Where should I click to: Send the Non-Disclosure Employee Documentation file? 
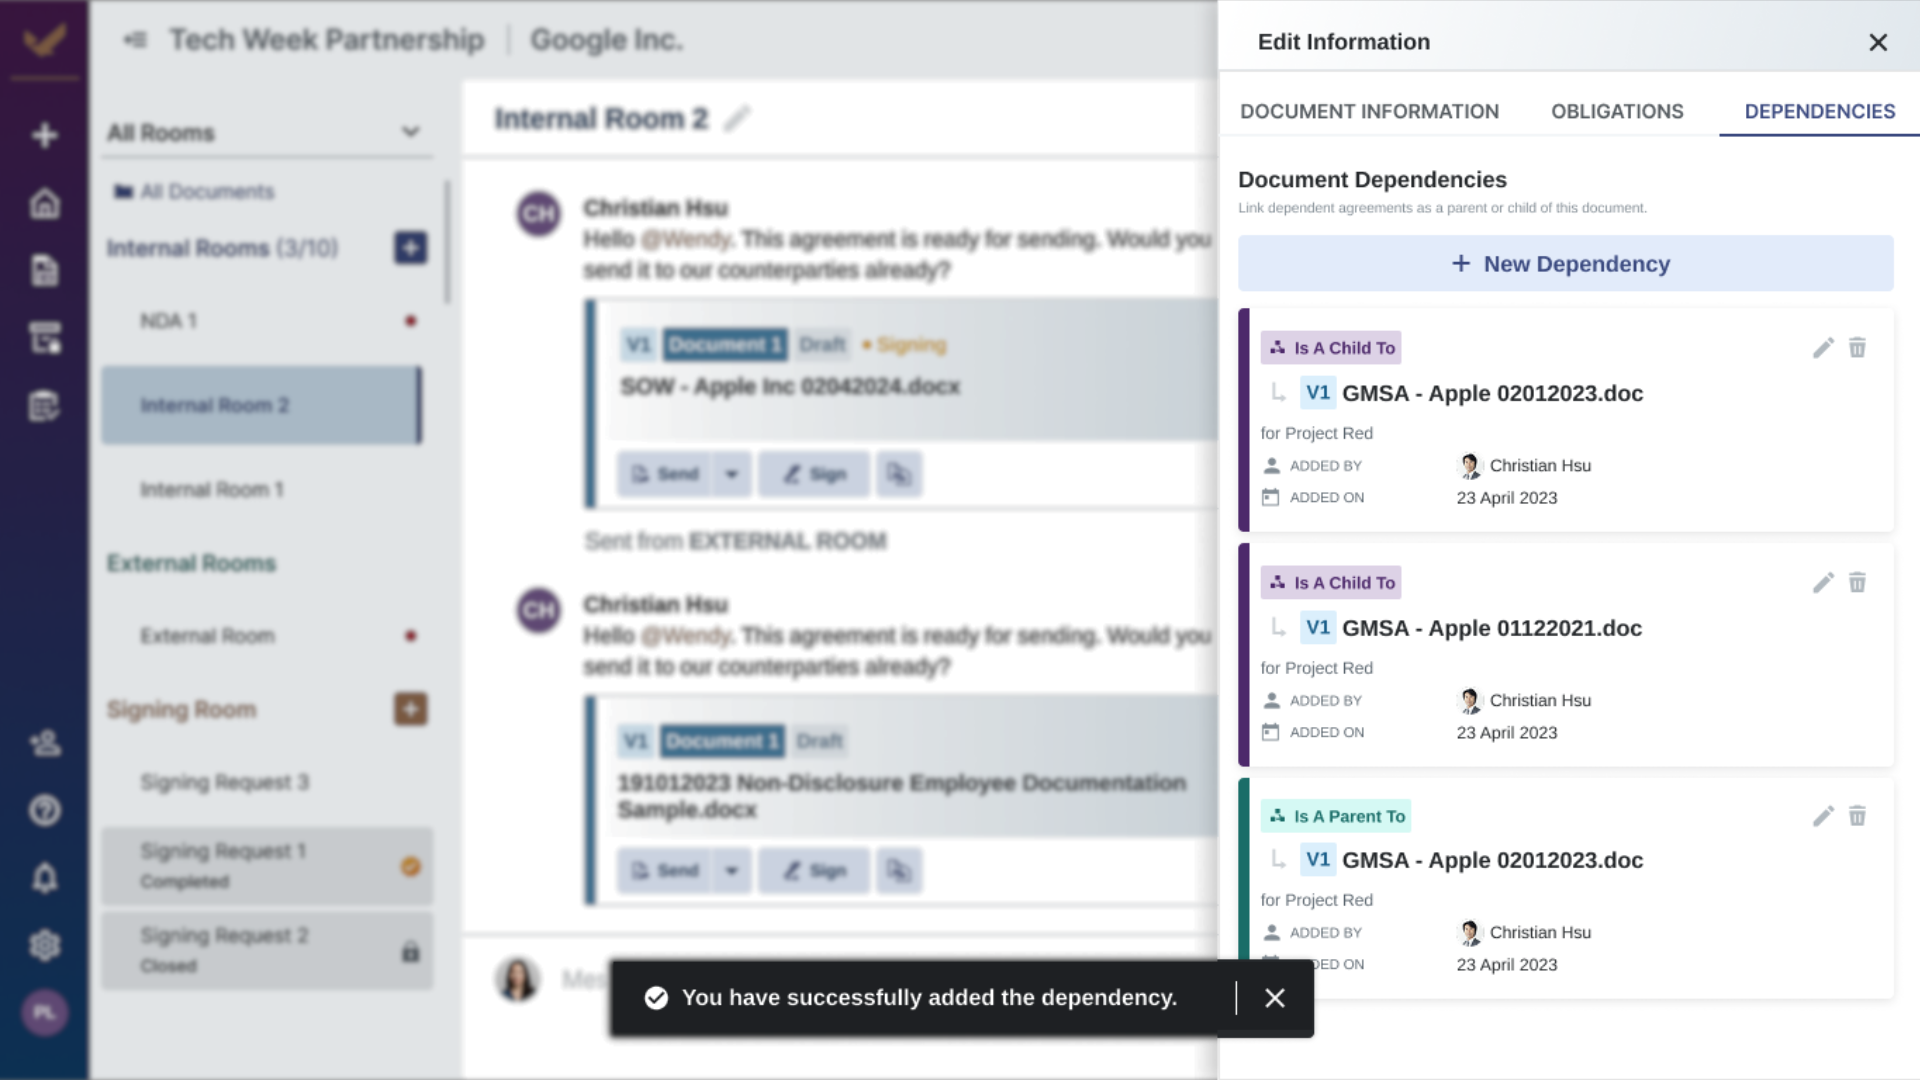tap(664, 871)
